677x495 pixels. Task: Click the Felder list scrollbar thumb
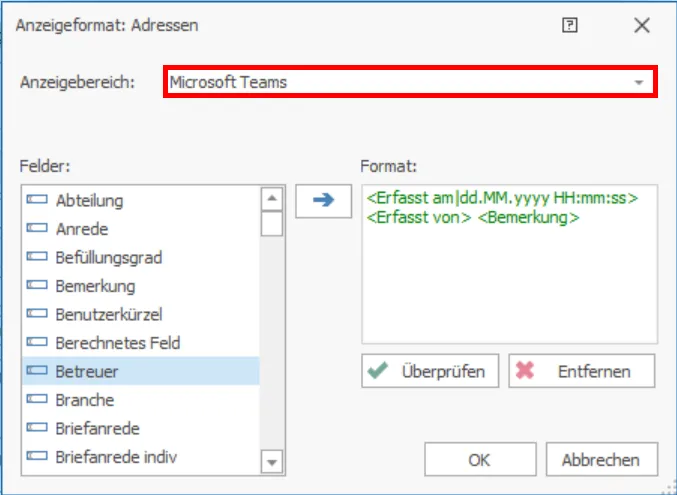272,224
